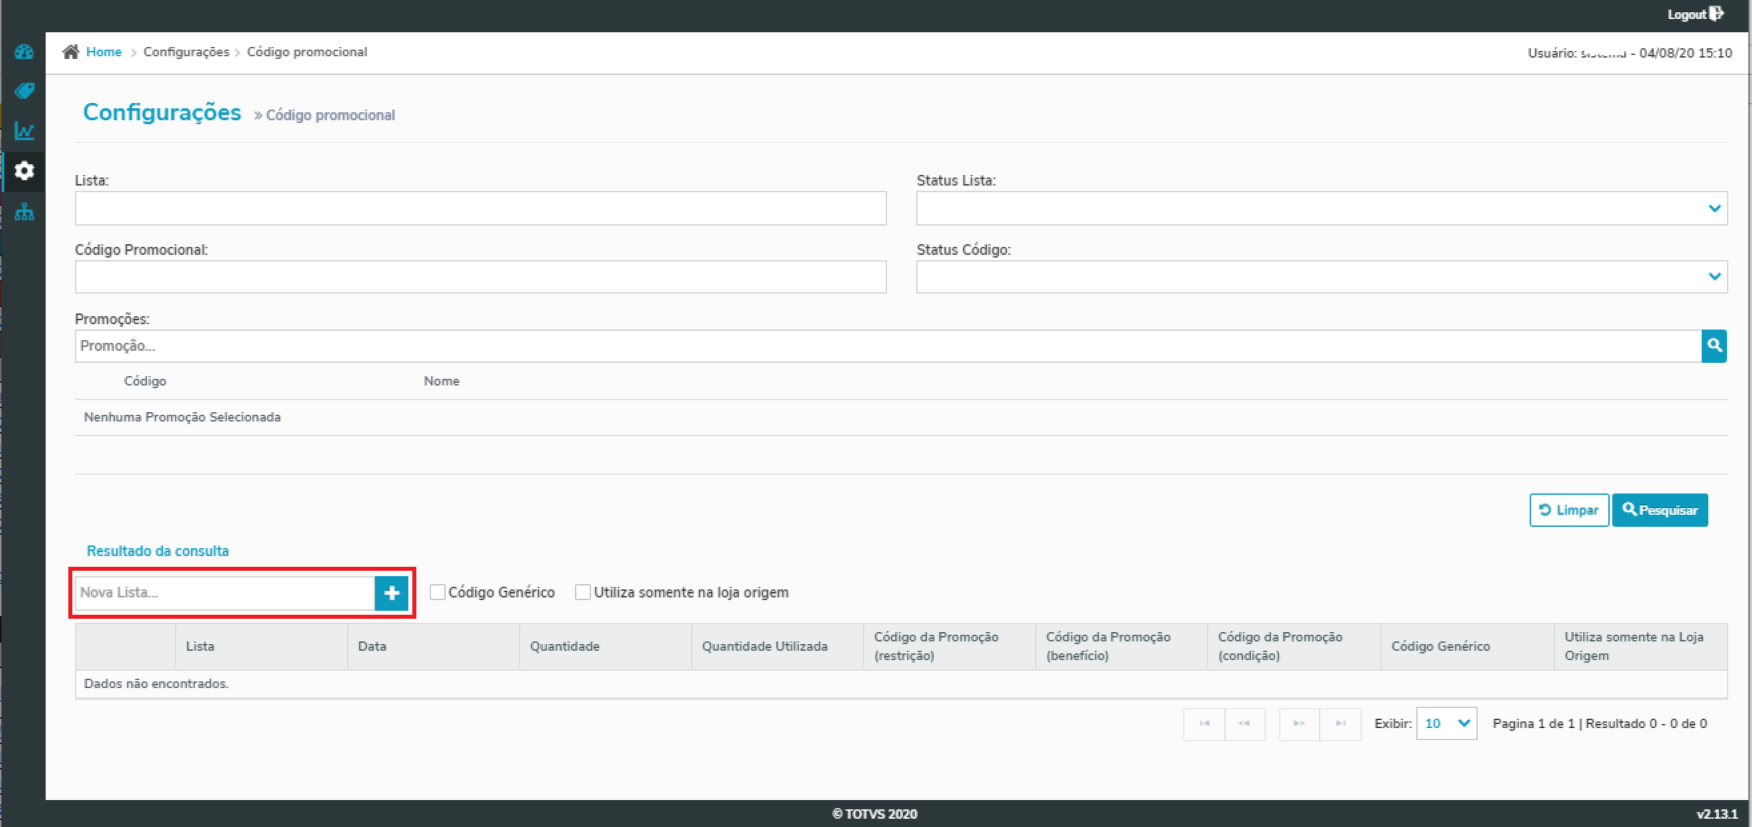1752x827 pixels.
Task: Click the version number v2.13.1
Action: [1717, 814]
